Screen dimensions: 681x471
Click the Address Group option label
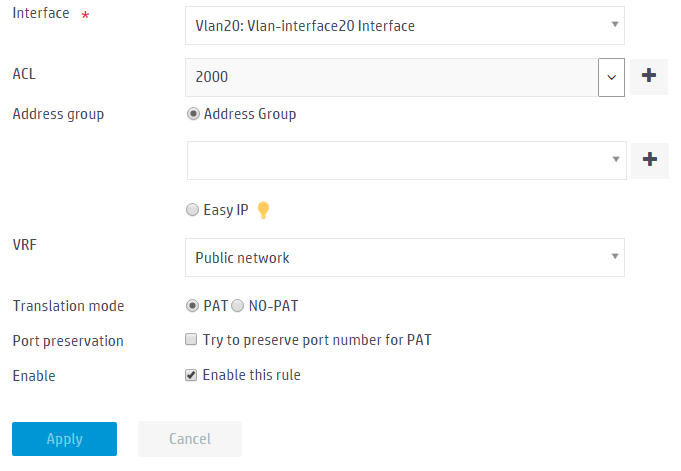(x=250, y=114)
